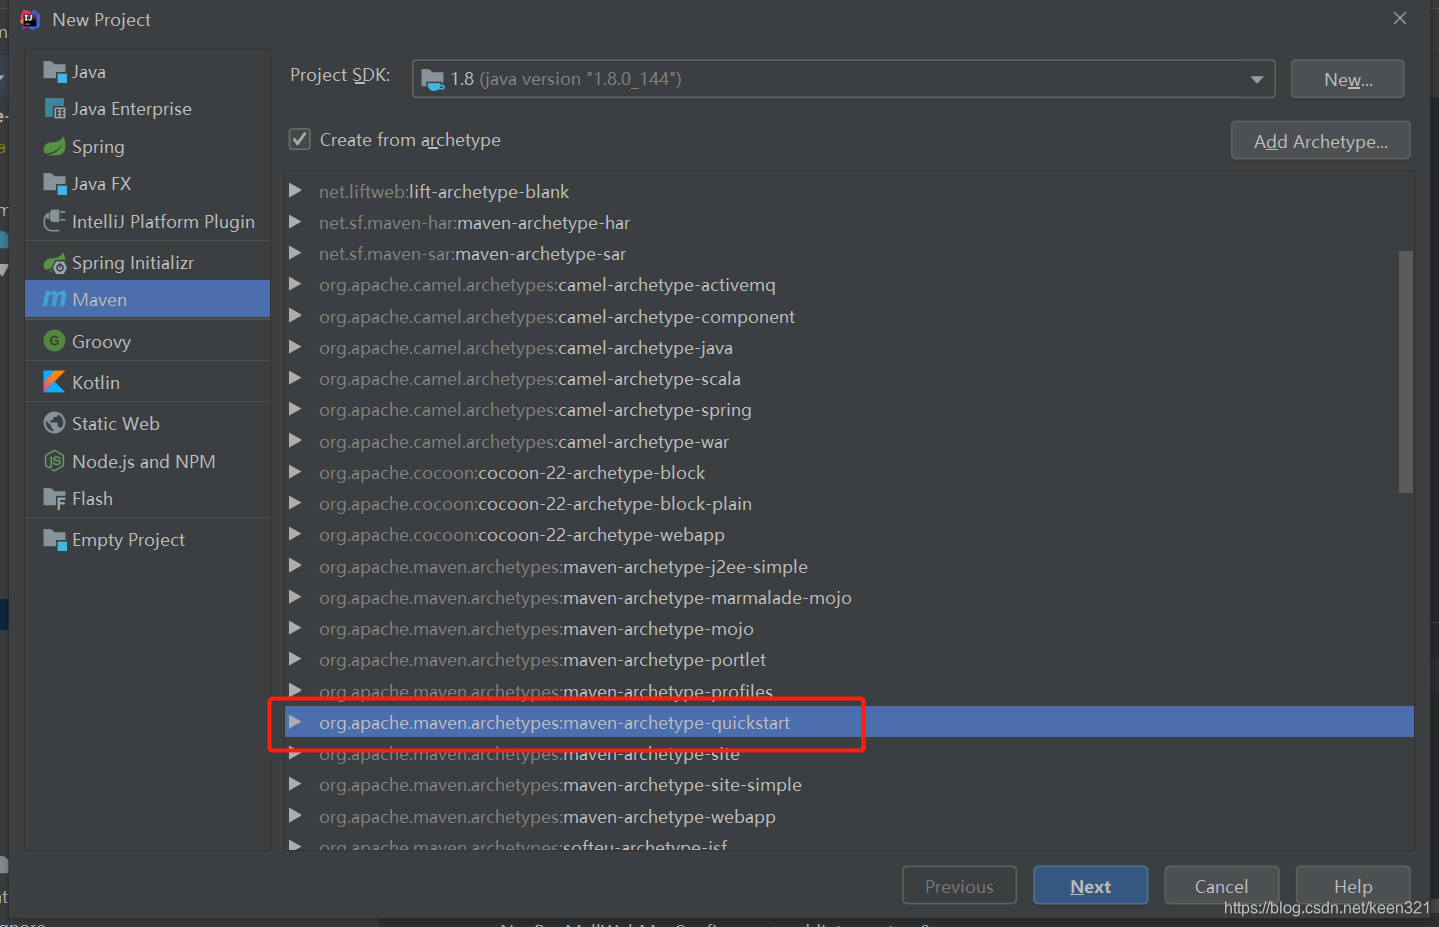
Task: Click the IntelliJ logo in title bar
Action: click(x=30, y=19)
